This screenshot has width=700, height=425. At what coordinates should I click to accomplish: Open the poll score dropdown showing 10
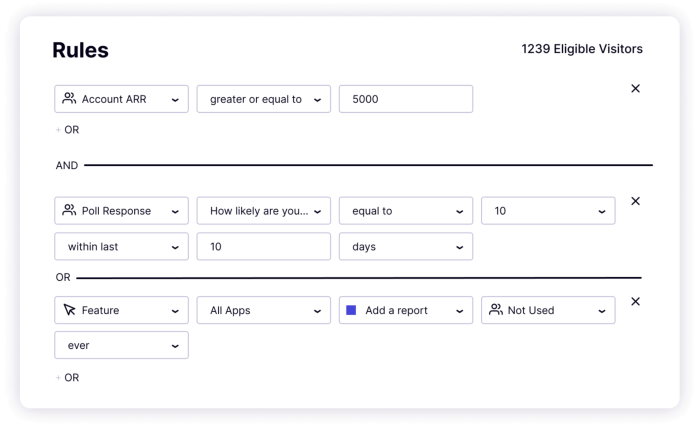pos(548,211)
